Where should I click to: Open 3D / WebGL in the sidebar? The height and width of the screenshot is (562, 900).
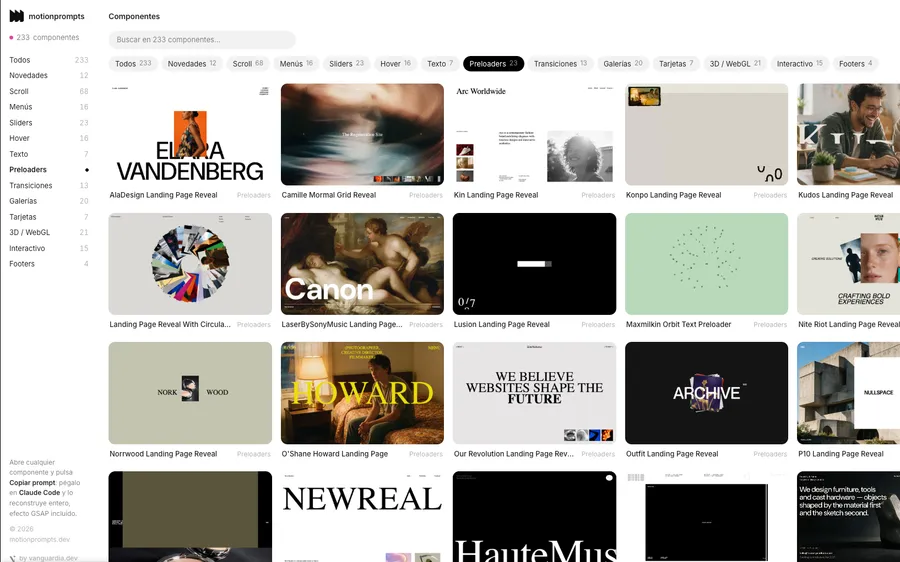click(49, 232)
